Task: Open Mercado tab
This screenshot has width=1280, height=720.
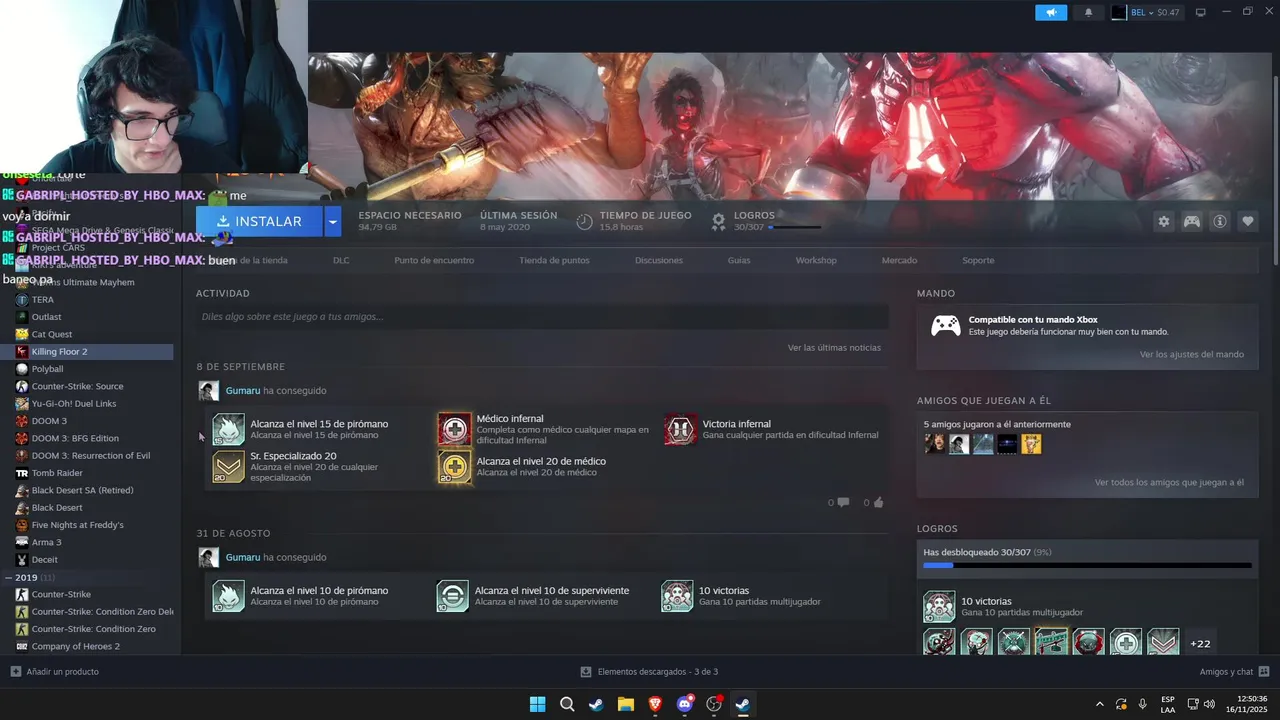Action: point(899,260)
